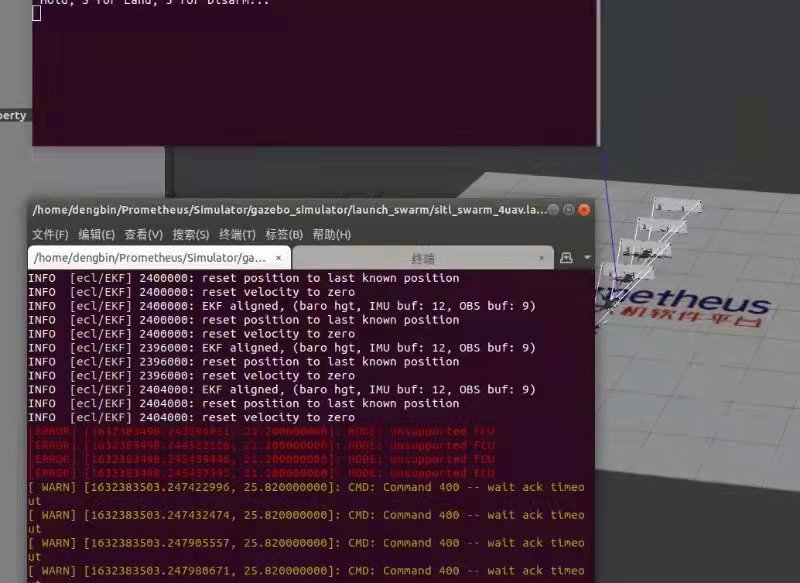Open the 搜索(S) menu
The width and height of the screenshot is (800, 583).
click(190, 235)
